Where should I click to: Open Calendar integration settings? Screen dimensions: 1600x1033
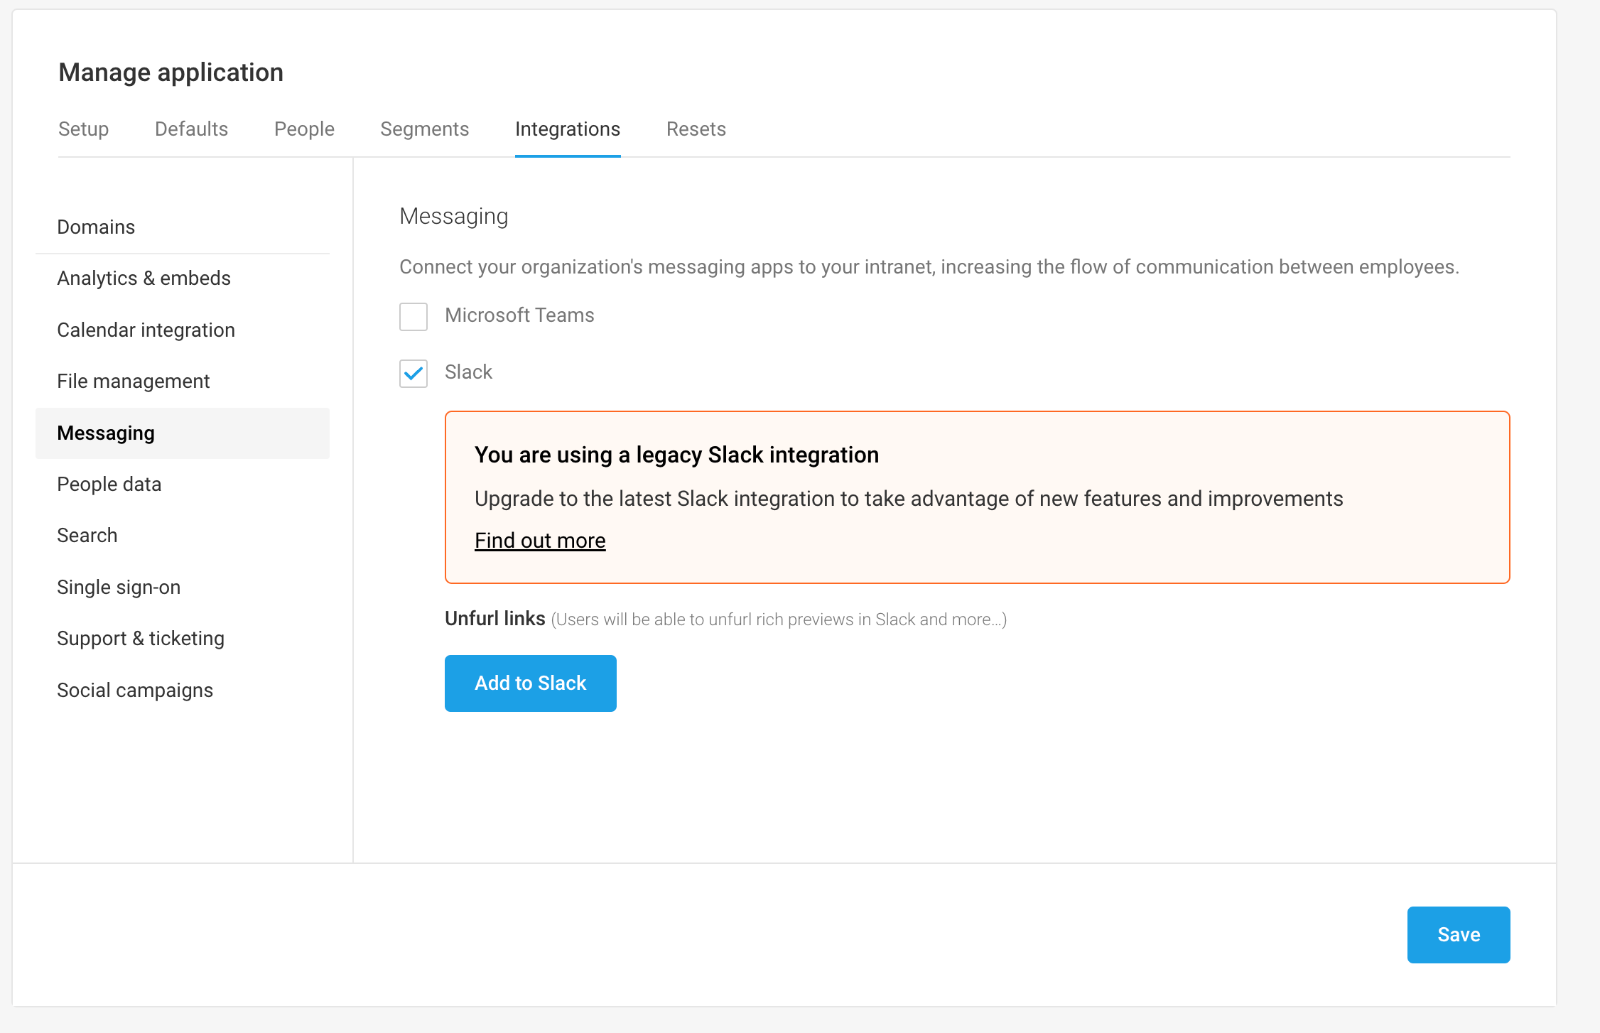(183, 330)
